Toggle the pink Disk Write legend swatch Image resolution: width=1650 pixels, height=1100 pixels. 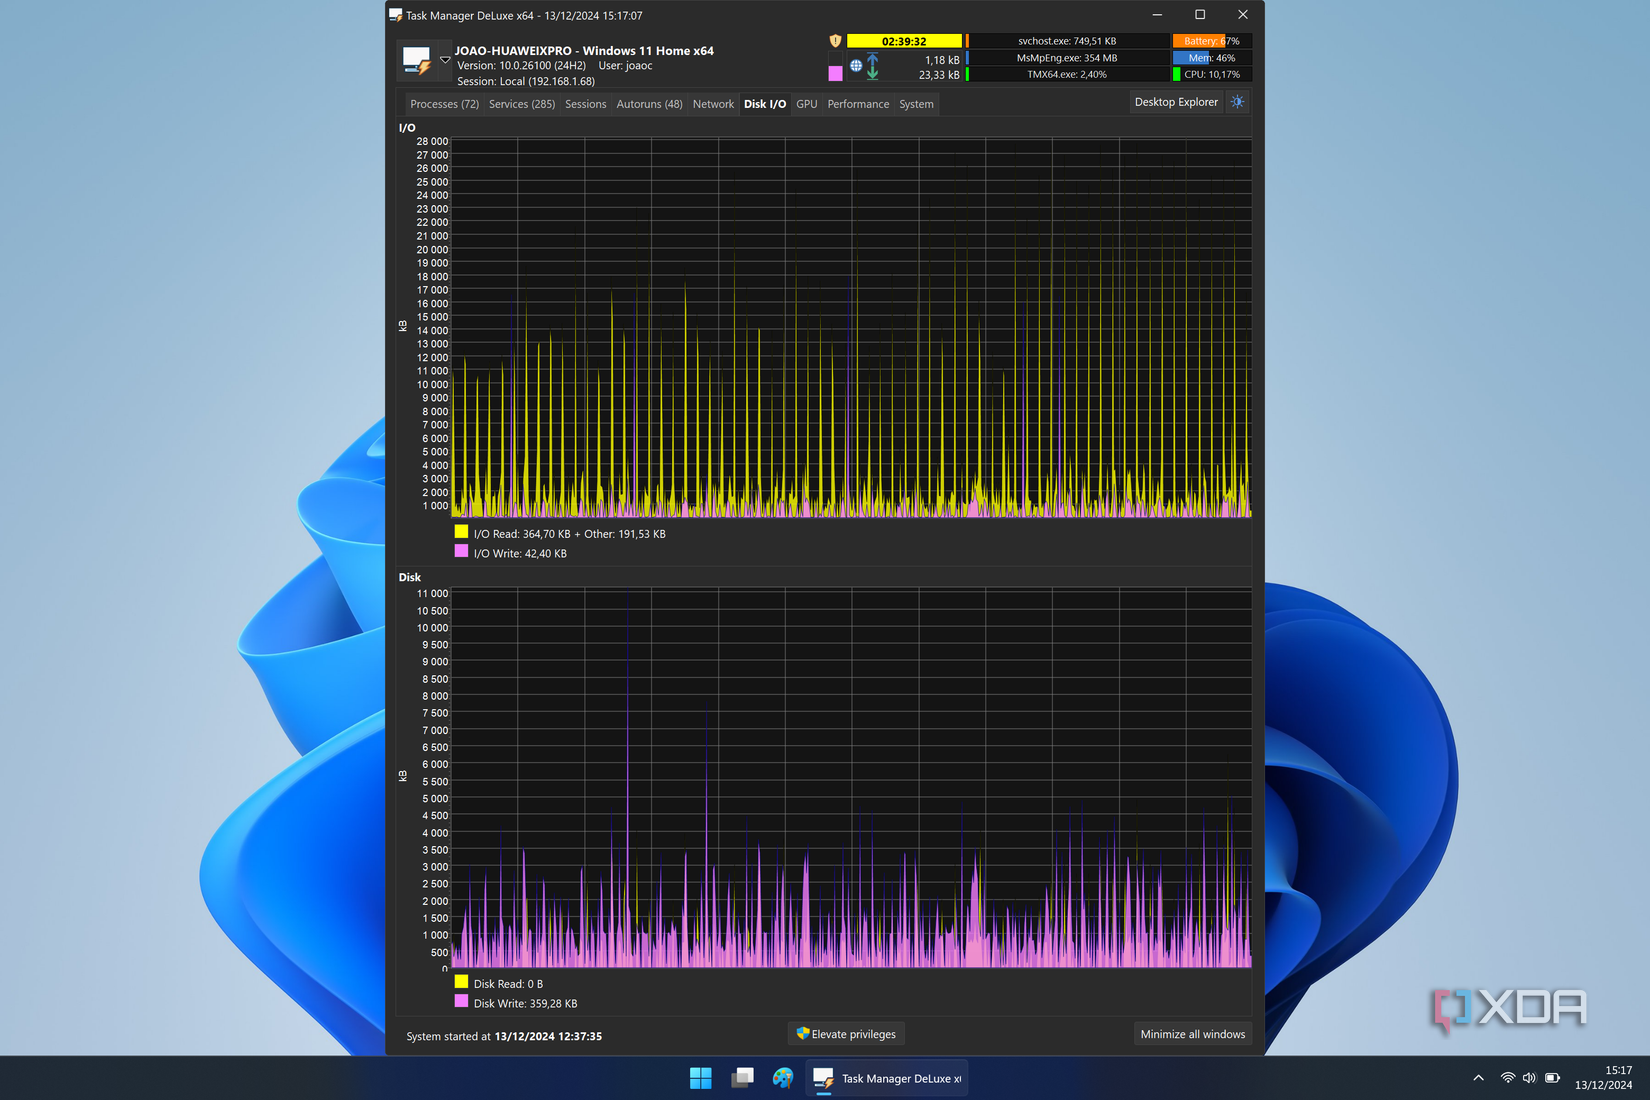point(461,1002)
